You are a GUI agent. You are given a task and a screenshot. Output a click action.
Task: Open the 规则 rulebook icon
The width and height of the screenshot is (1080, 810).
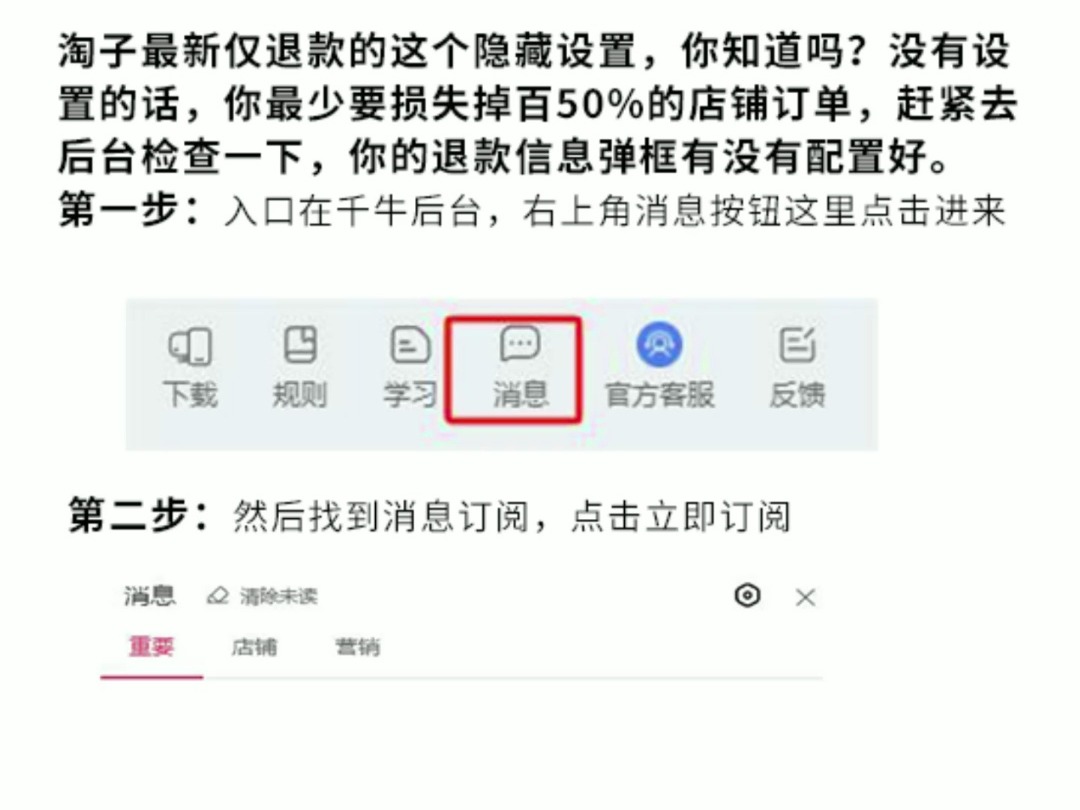click(300, 344)
